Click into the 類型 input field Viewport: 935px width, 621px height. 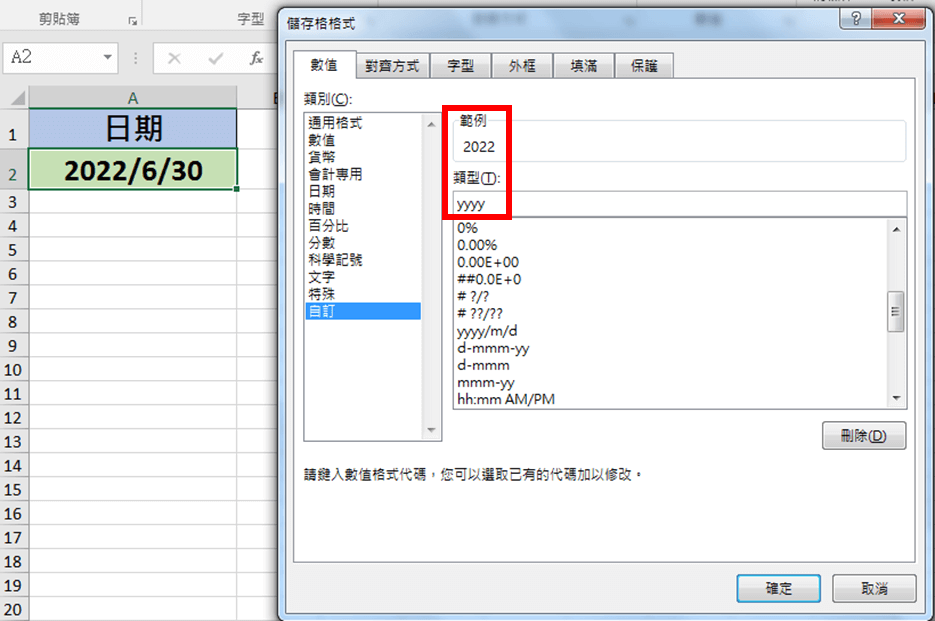(680, 204)
